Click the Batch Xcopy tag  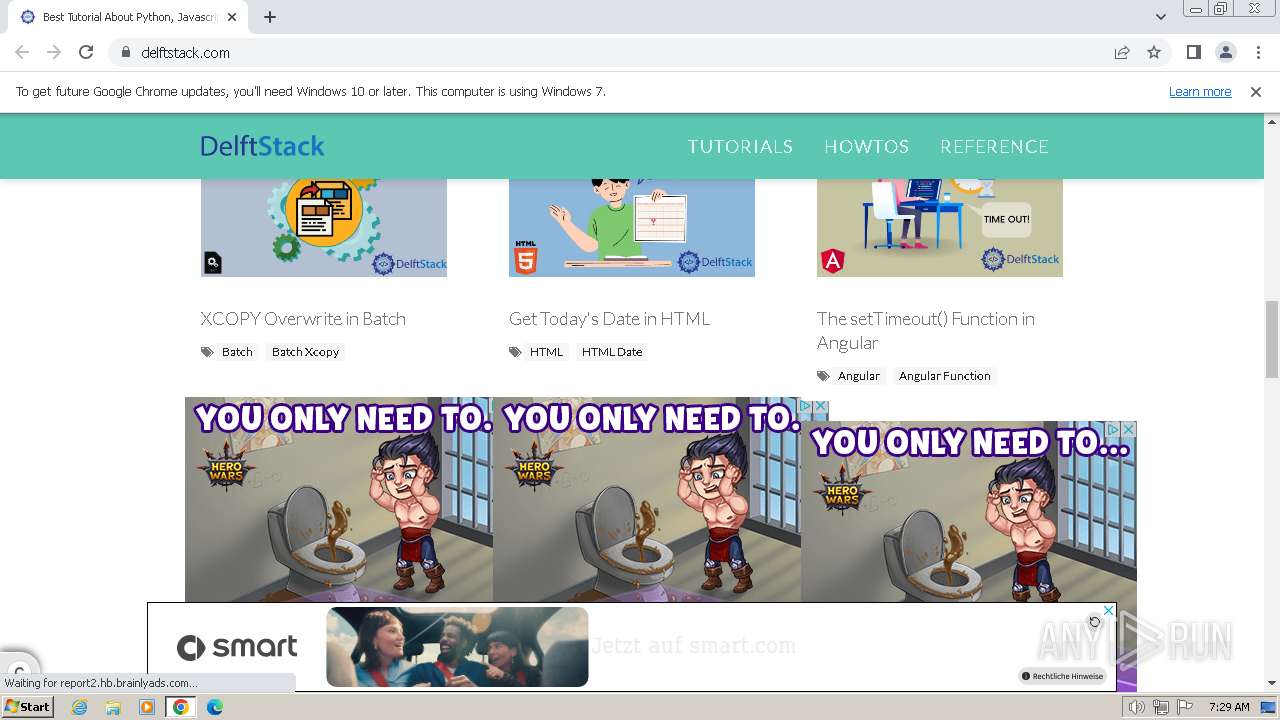click(x=305, y=352)
